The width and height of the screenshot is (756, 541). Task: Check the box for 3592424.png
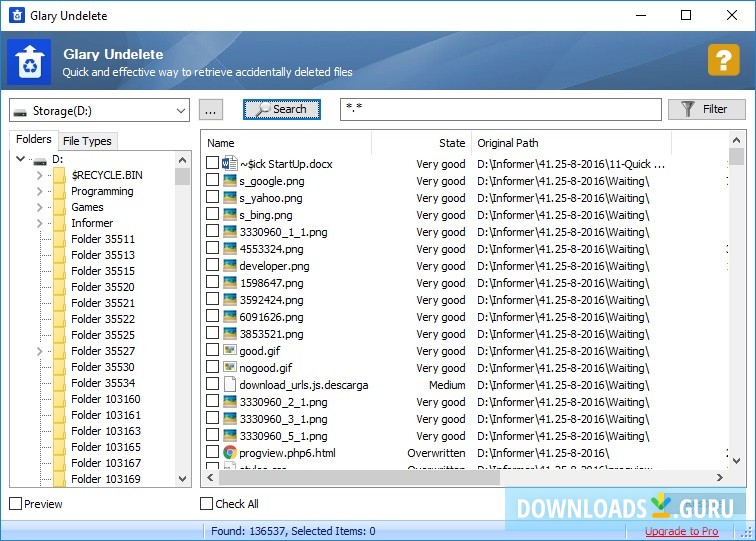click(212, 298)
